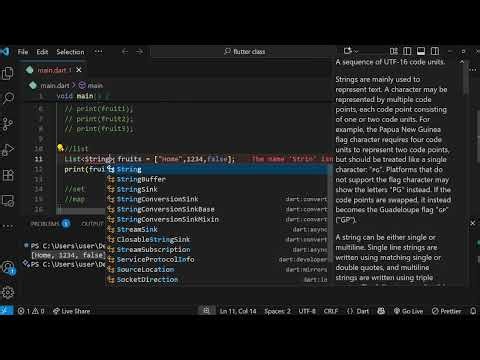Show additional views ellipsis in activity bar
The image size is (480, 360).
(8, 226)
